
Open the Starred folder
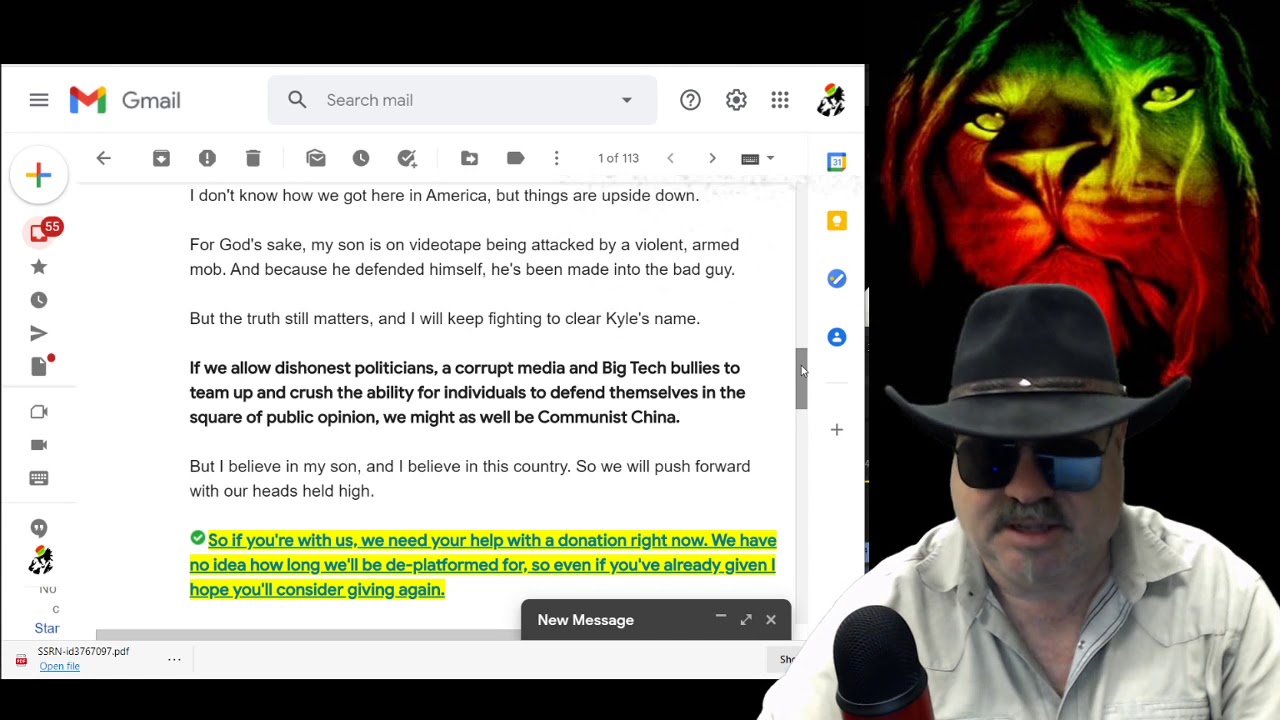point(39,267)
